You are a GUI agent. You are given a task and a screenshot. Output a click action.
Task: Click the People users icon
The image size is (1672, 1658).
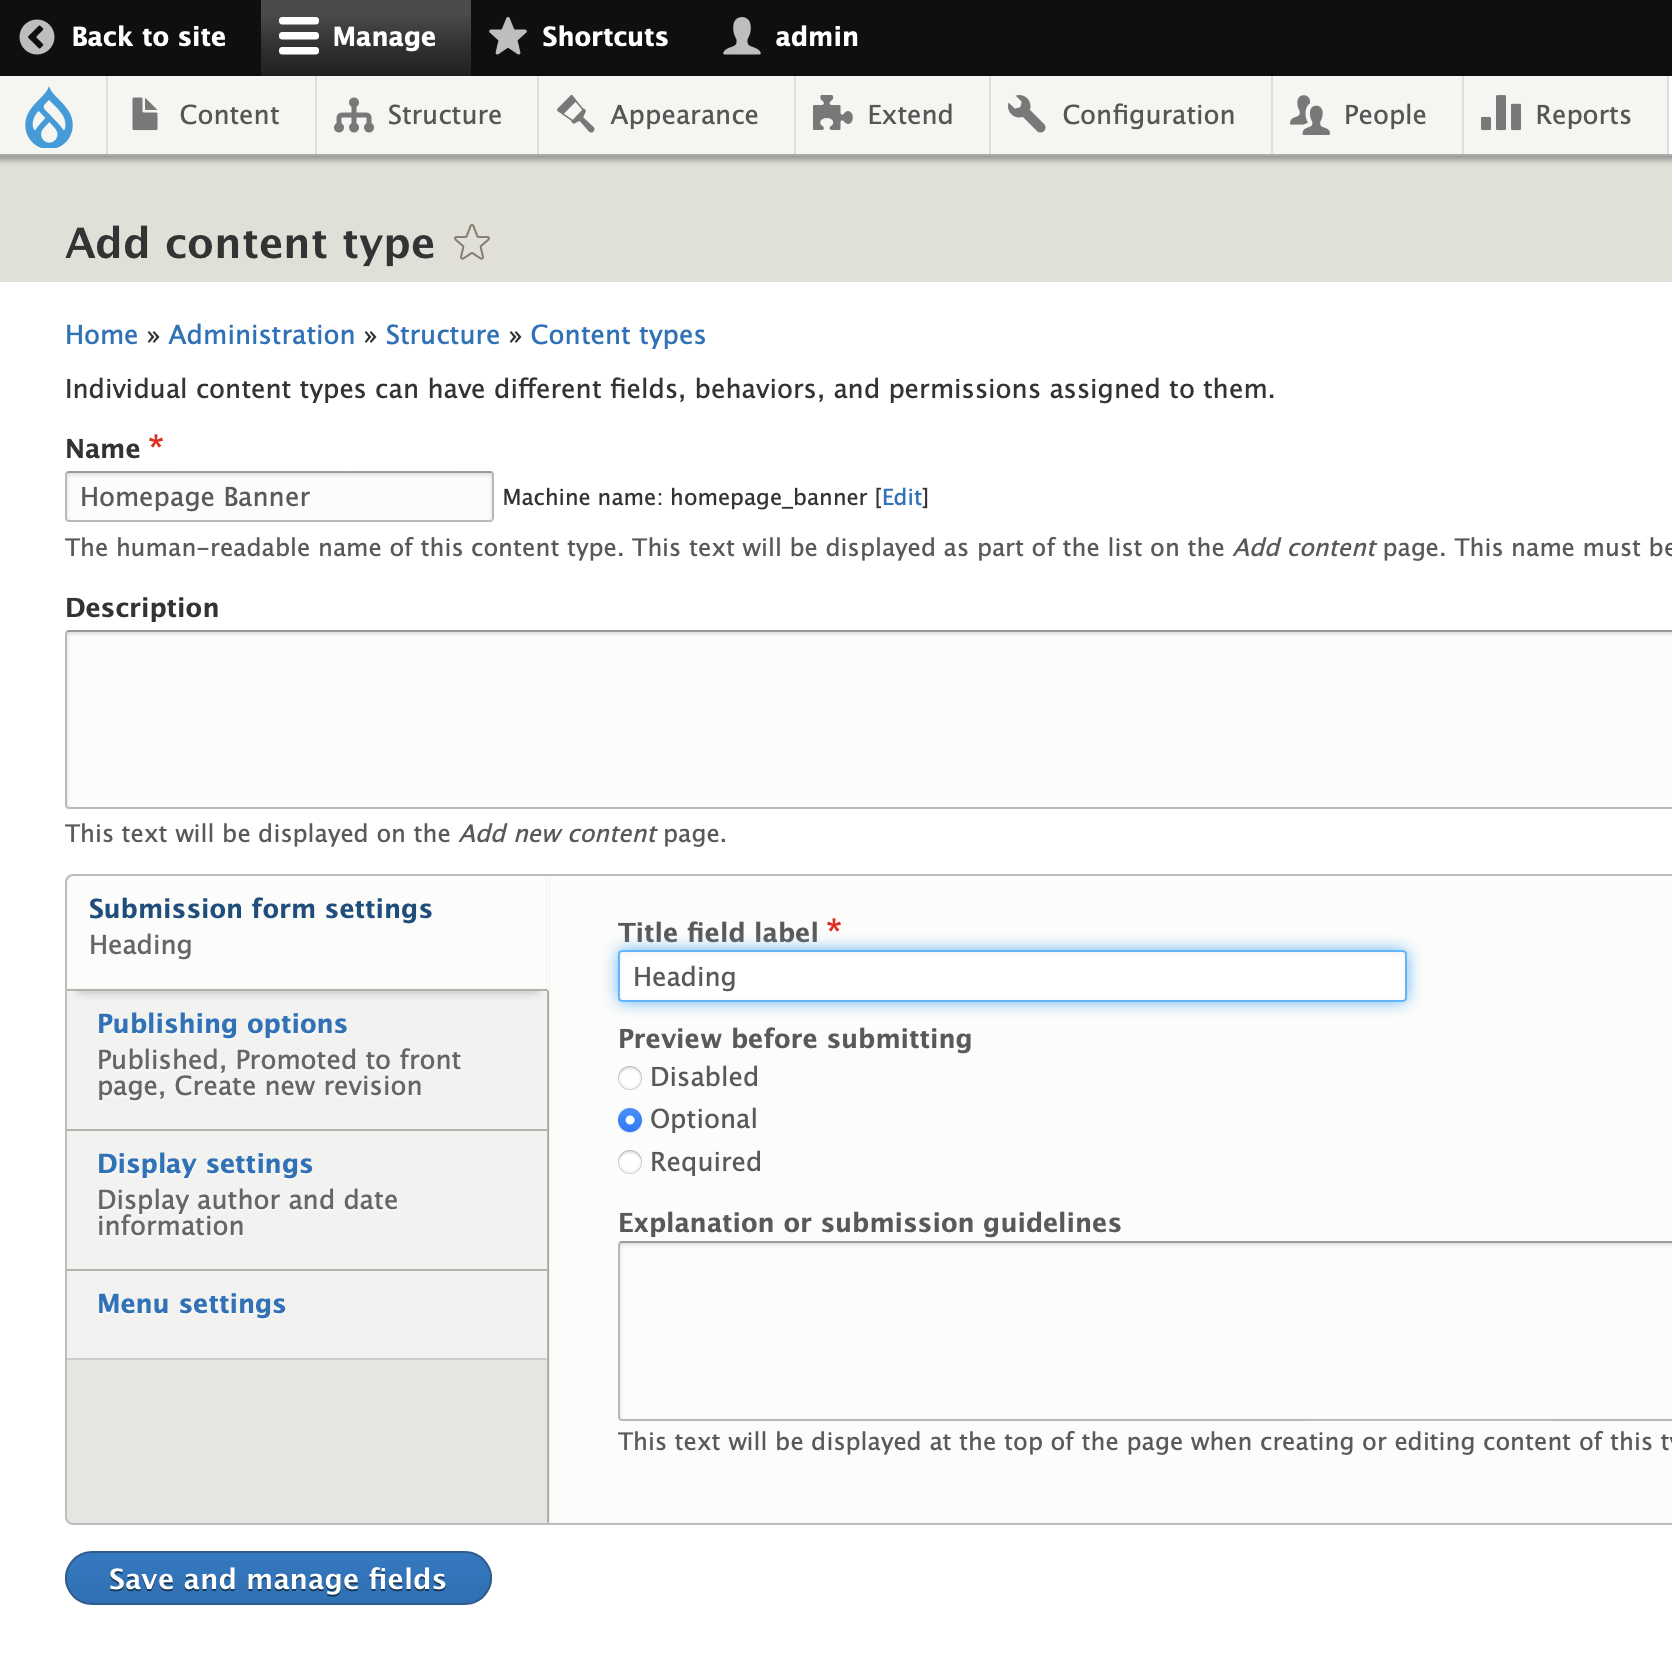(1309, 115)
